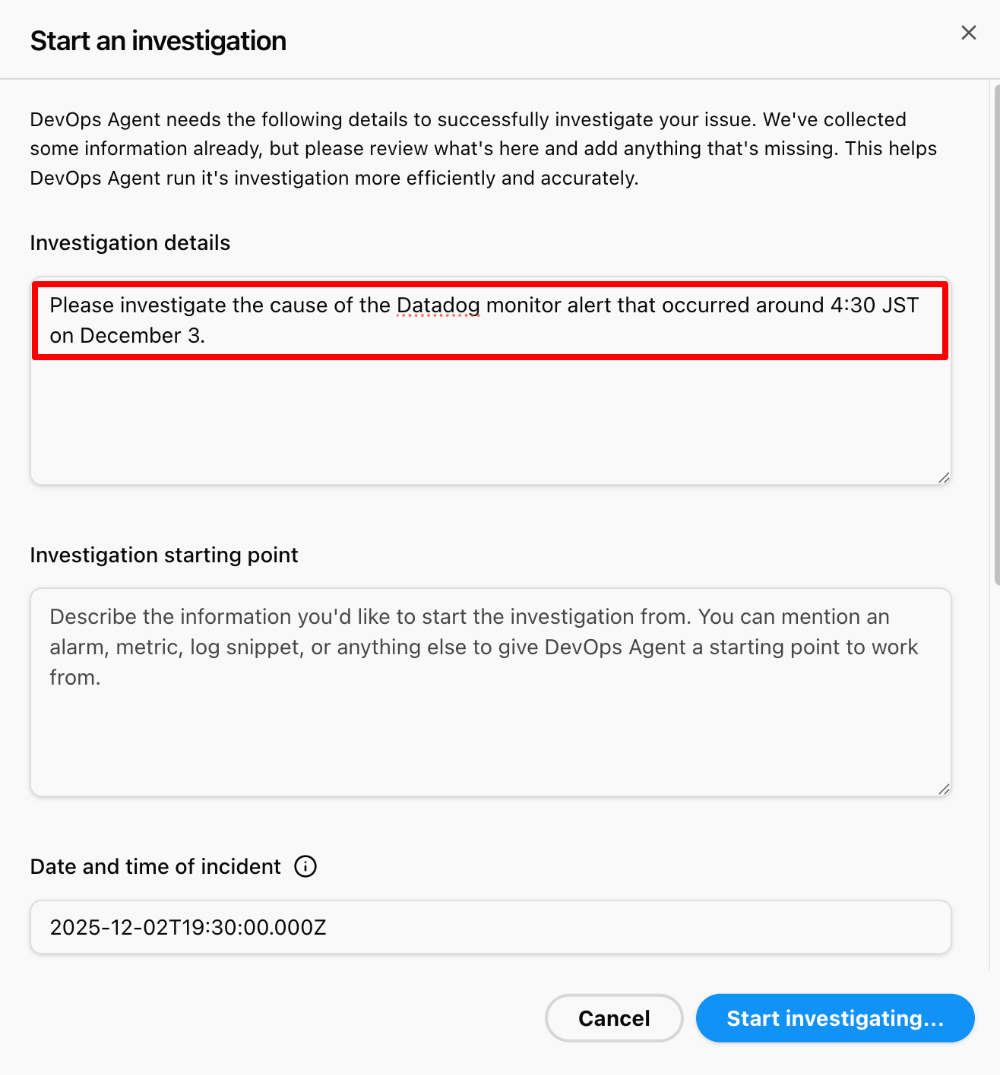Click the empty area below the investigation details text
Image resolution: width=1000 pixels, height=1075 pixels.
(x=490, y=420)
